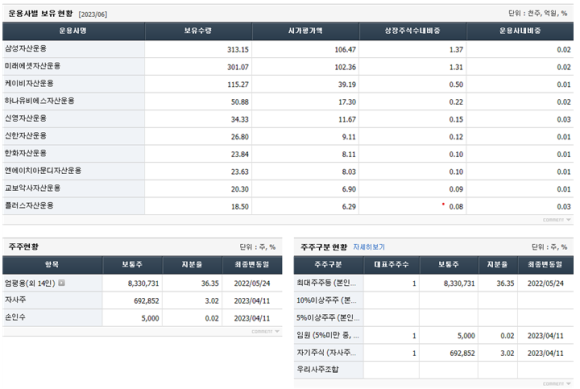Image resolution: width=580 pixels, height=389 pixels.
Task: Select the 미래에셋자산운용 row name
Action: (x=33, y=66)
